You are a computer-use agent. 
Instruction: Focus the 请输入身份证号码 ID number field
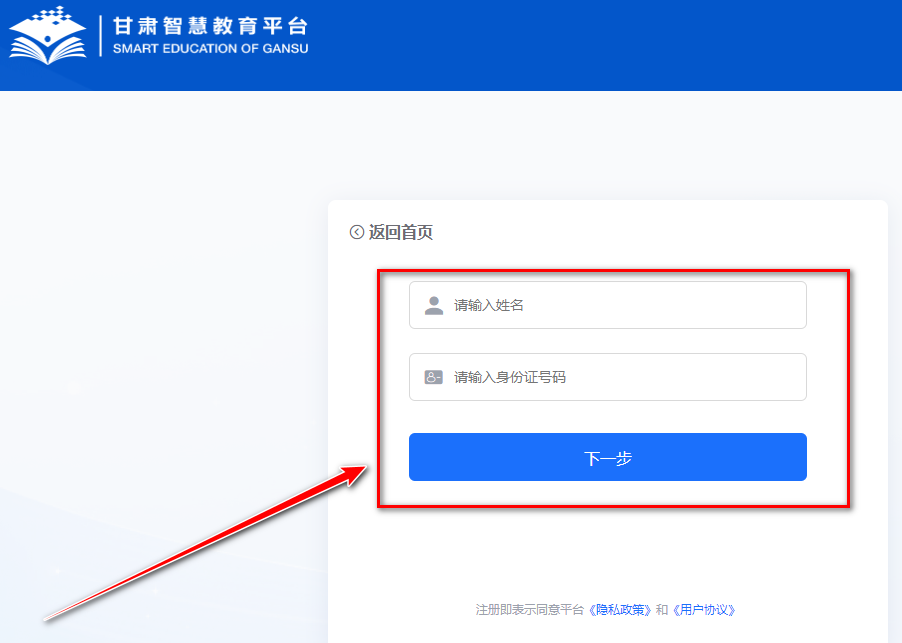click(x=607, y=377)
